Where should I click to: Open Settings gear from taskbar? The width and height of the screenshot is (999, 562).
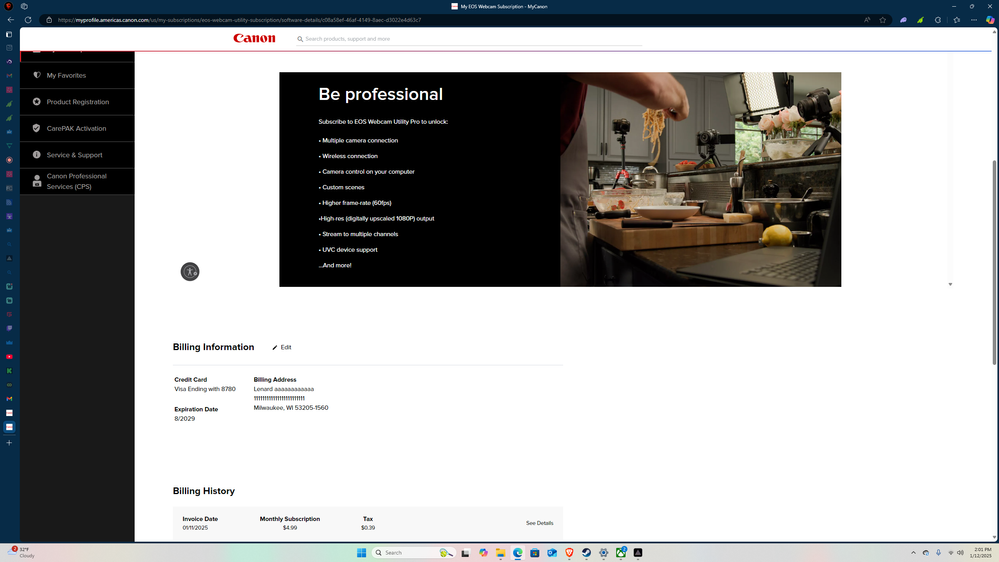[603, 552]
